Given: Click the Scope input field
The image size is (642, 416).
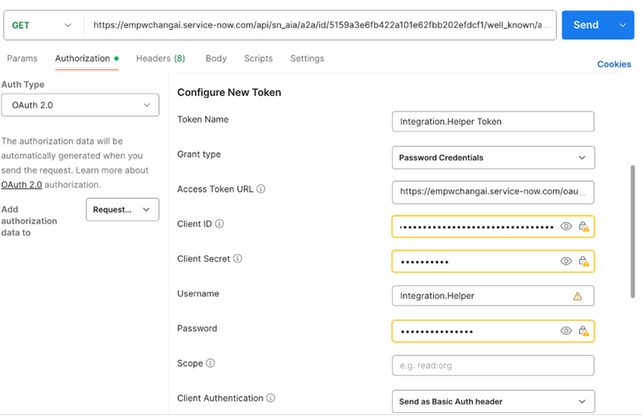Looking at the screenshot, I should (x=494, y=365).
